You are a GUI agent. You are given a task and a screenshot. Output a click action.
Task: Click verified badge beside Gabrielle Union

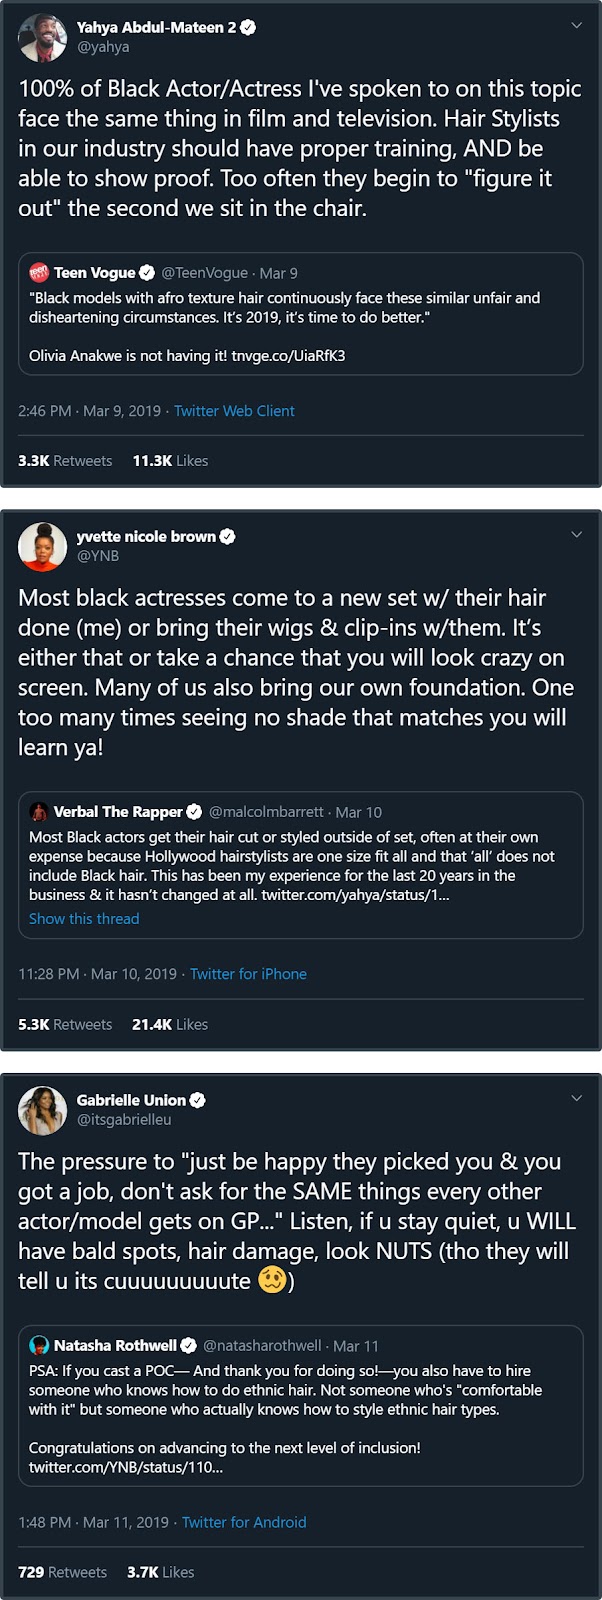click(198, 1100)
